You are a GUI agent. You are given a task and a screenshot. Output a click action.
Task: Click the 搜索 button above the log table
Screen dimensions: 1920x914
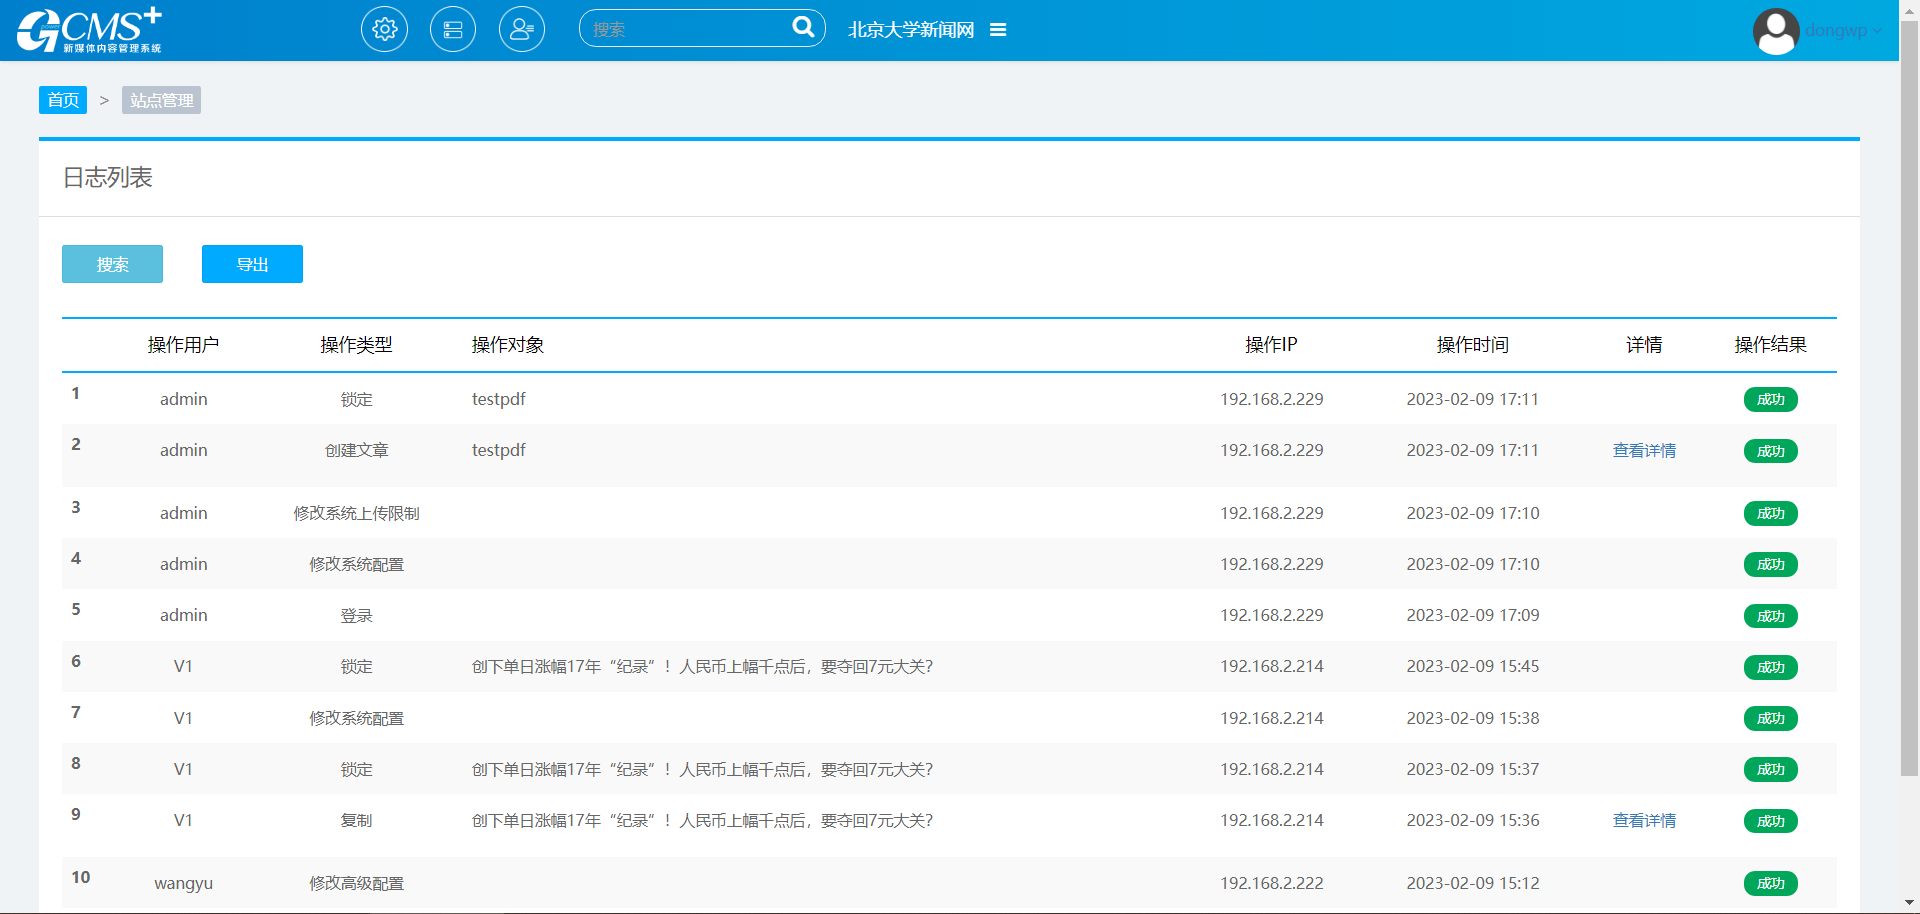[x=112, y=264]
